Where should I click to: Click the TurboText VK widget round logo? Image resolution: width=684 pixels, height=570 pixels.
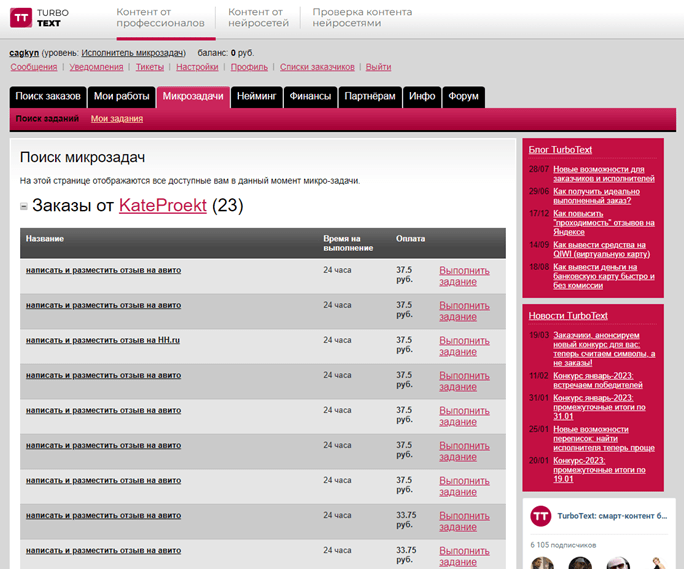tap(540, 516)
